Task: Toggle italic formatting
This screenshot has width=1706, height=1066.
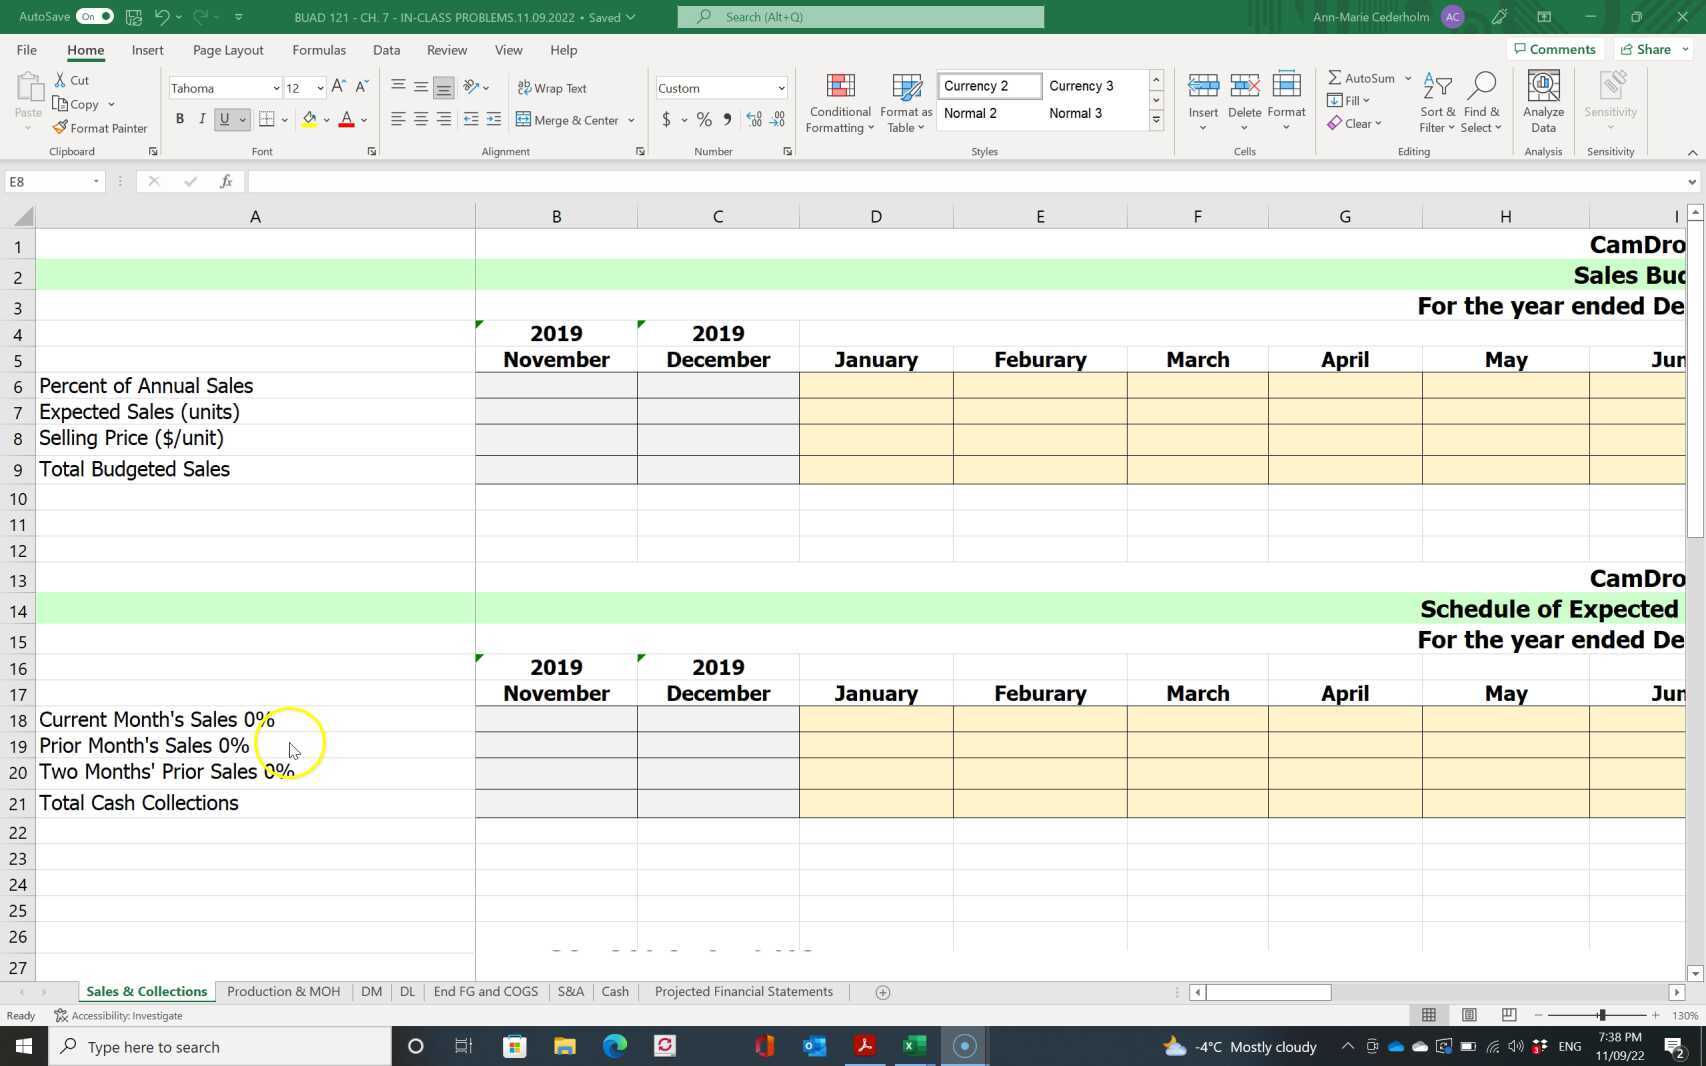Action: tap(202, 119)
